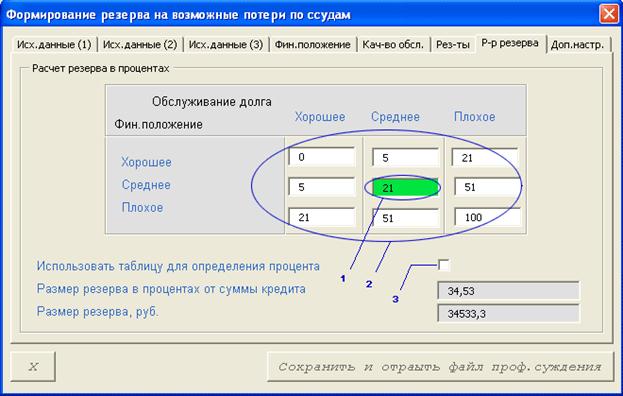Click the X button at bottom left
The image size is (623, 396).
[33, 366]
